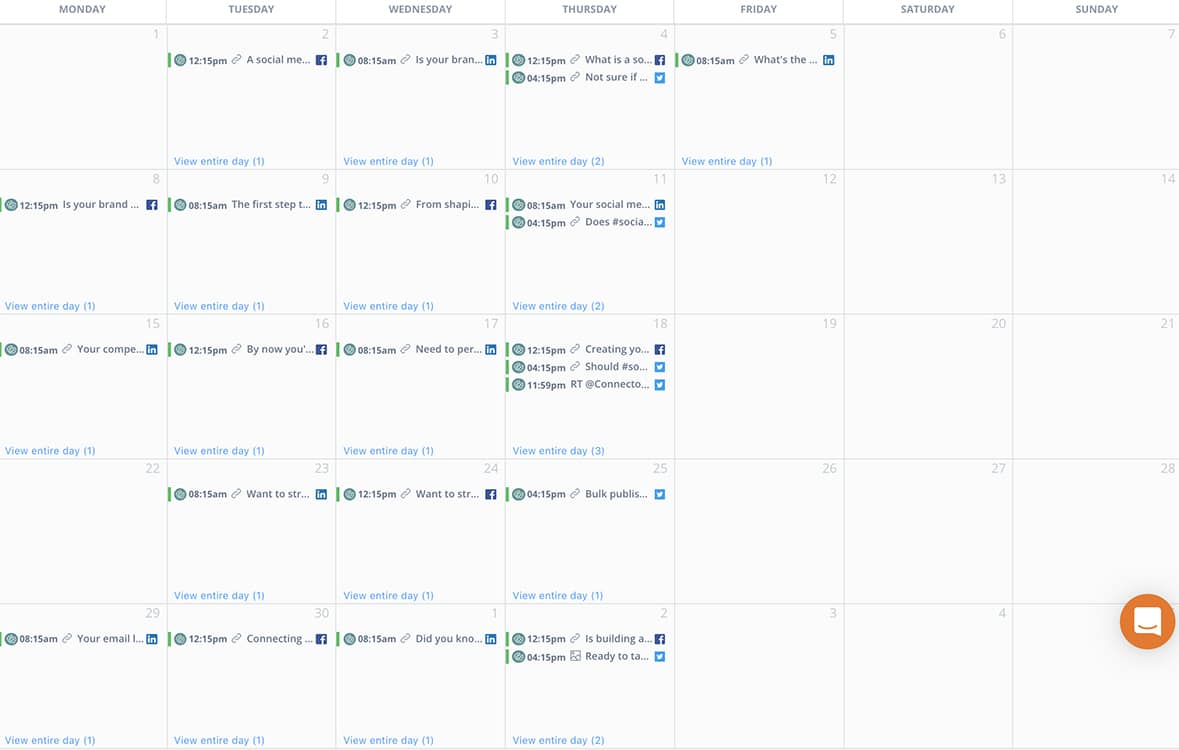Click LinkedIn icon on "Did you kno..." post

click(490, 639)
